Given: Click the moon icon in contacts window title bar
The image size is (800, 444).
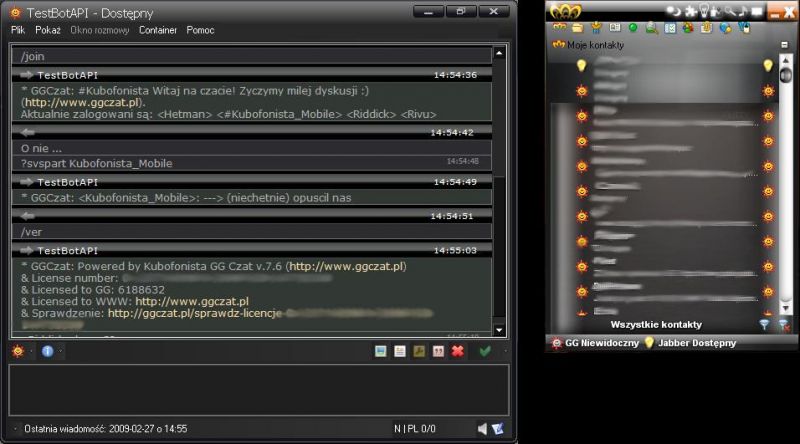Looking at the screenshot, I should (x=673, y=11).
